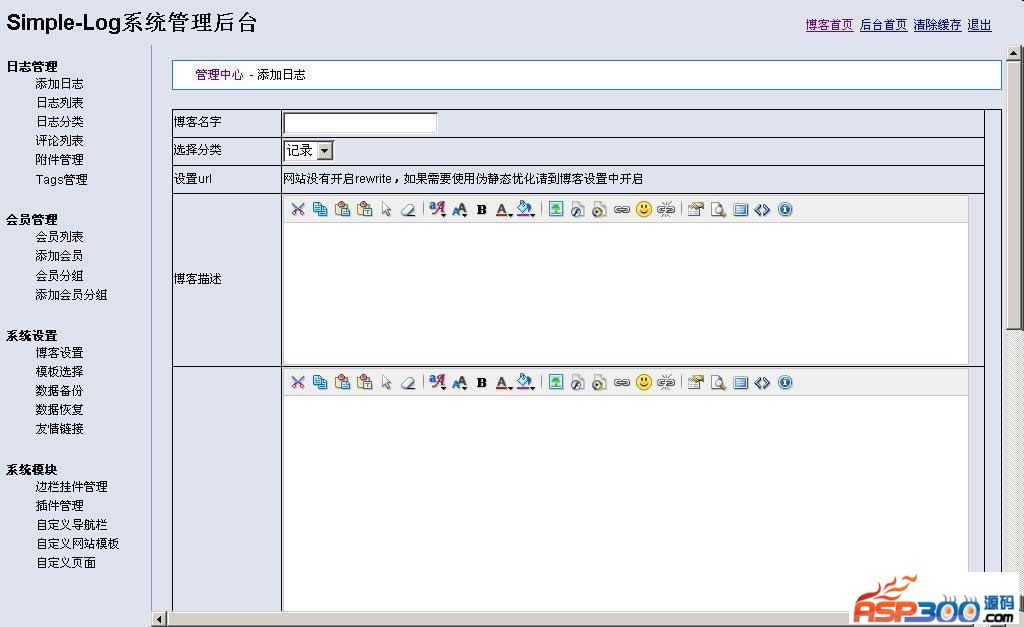Open 日志列表 in sidebar menu
1024x627 pixels.
click(x=59, y=103)
